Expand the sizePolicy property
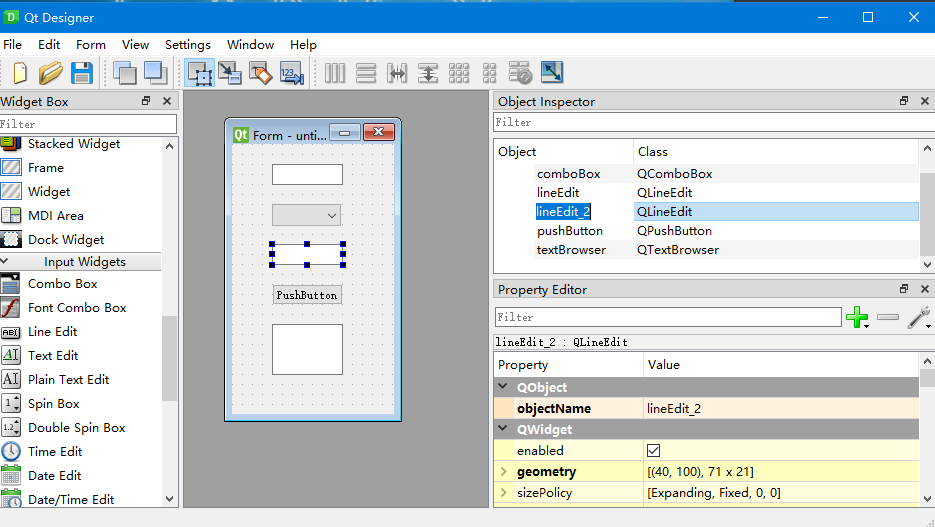The width and height of the screenshot is (935, 527). 504,492
